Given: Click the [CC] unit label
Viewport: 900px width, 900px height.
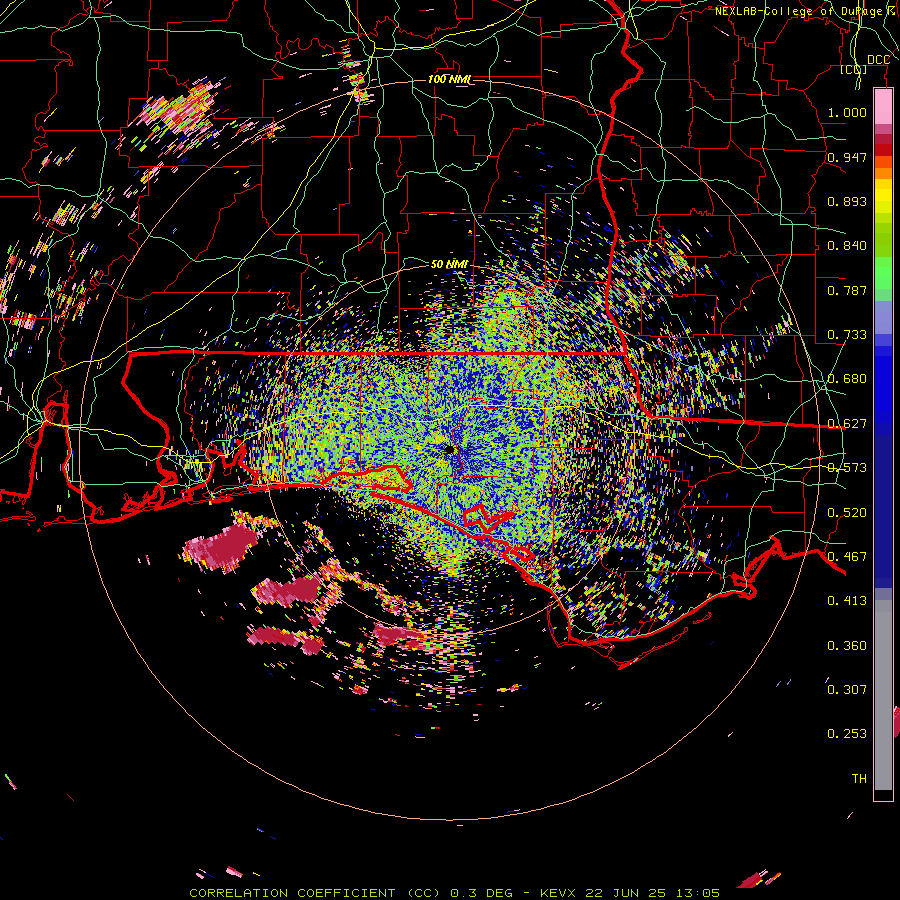Looking at the screenshot, I should [854, 70].
